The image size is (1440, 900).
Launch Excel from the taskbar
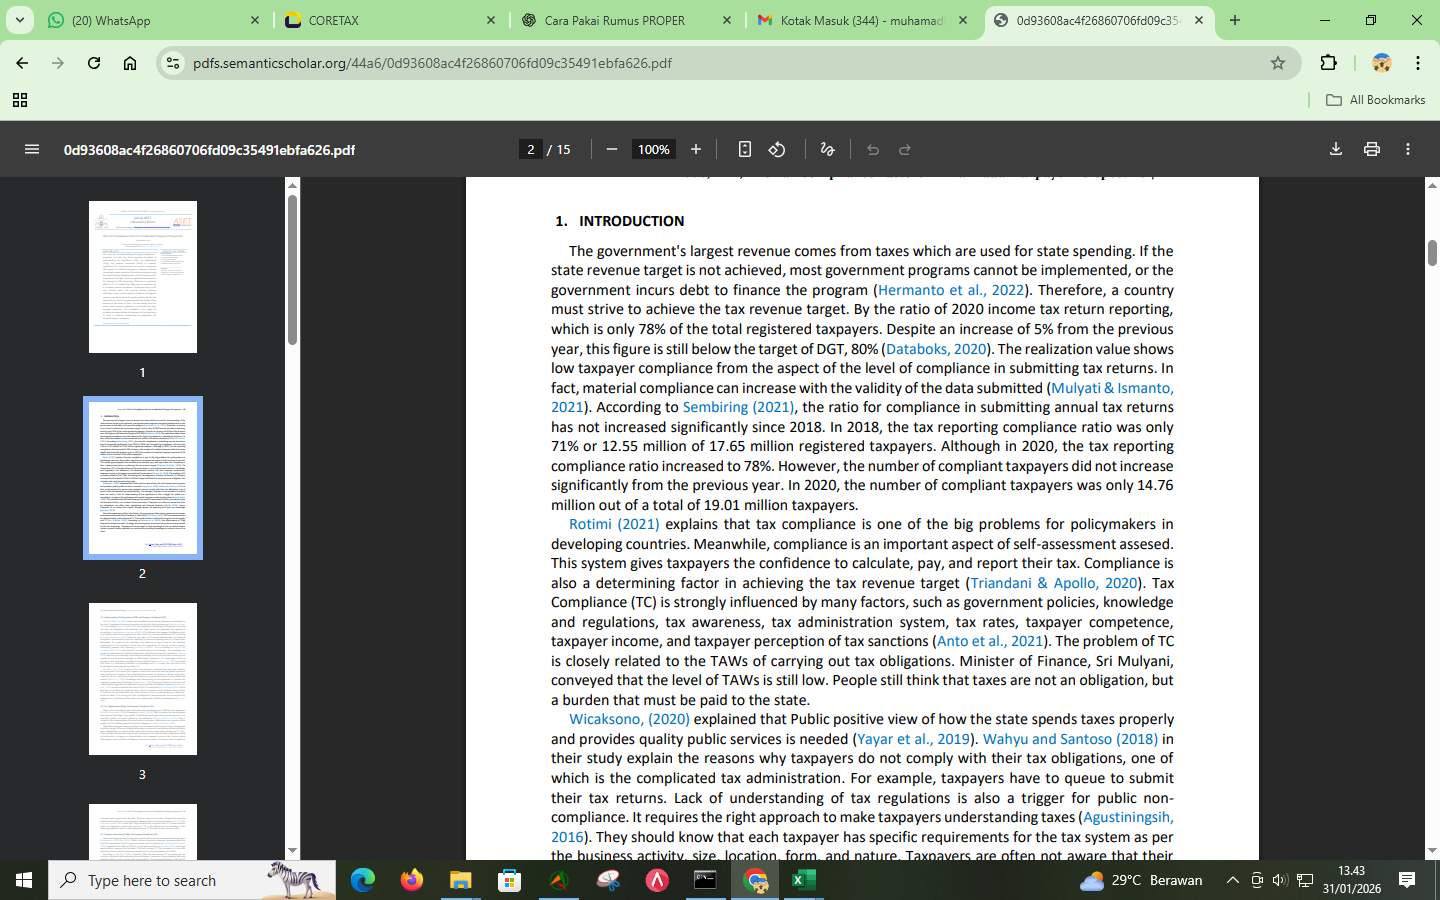pyautogui.click(x=803, y=881)
